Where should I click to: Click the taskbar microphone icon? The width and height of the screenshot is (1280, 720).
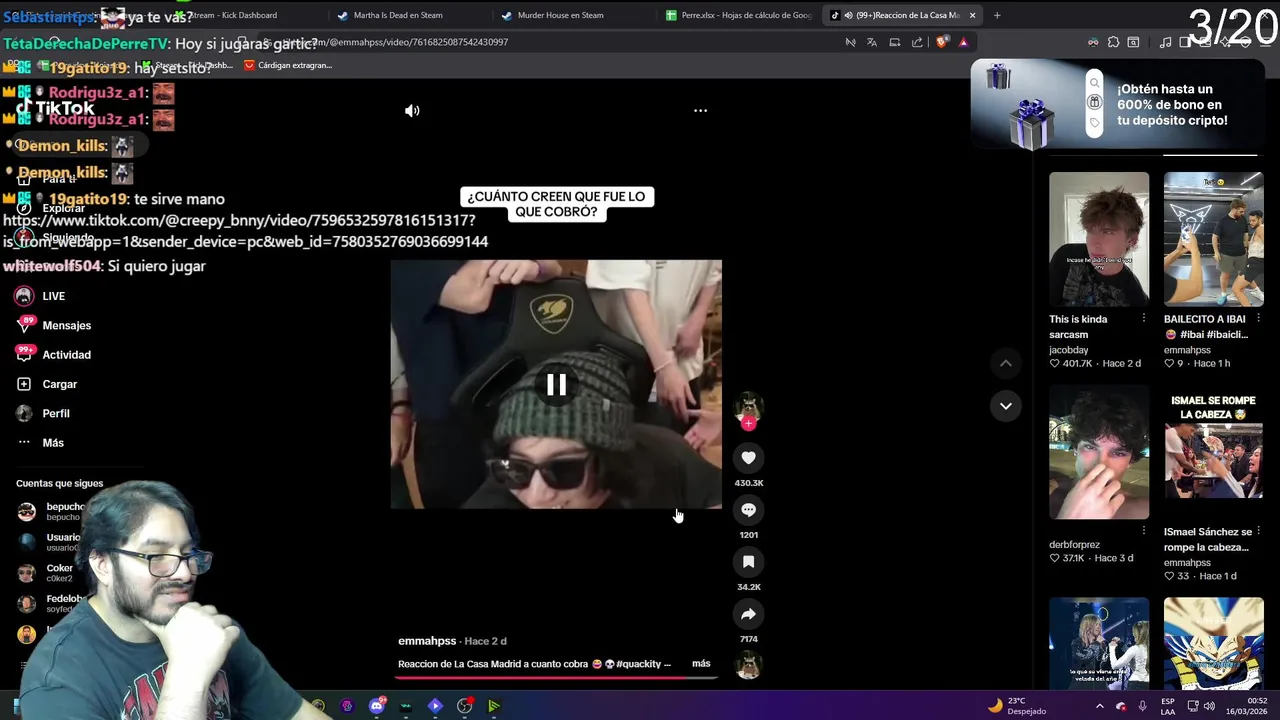point(1142,706)
